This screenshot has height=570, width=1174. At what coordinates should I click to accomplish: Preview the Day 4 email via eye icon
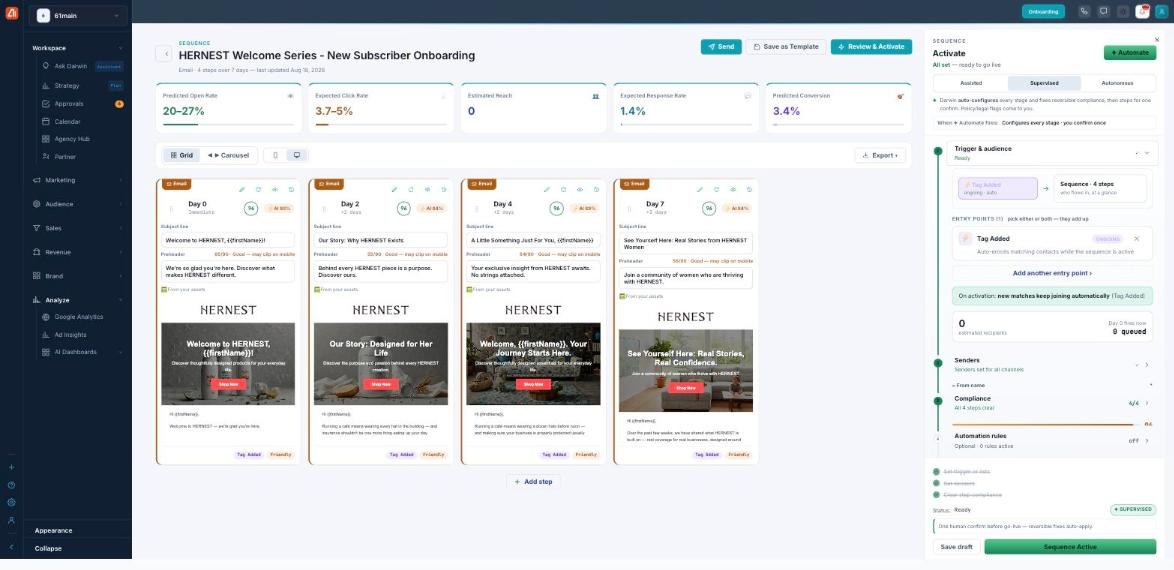pos(580,190)
